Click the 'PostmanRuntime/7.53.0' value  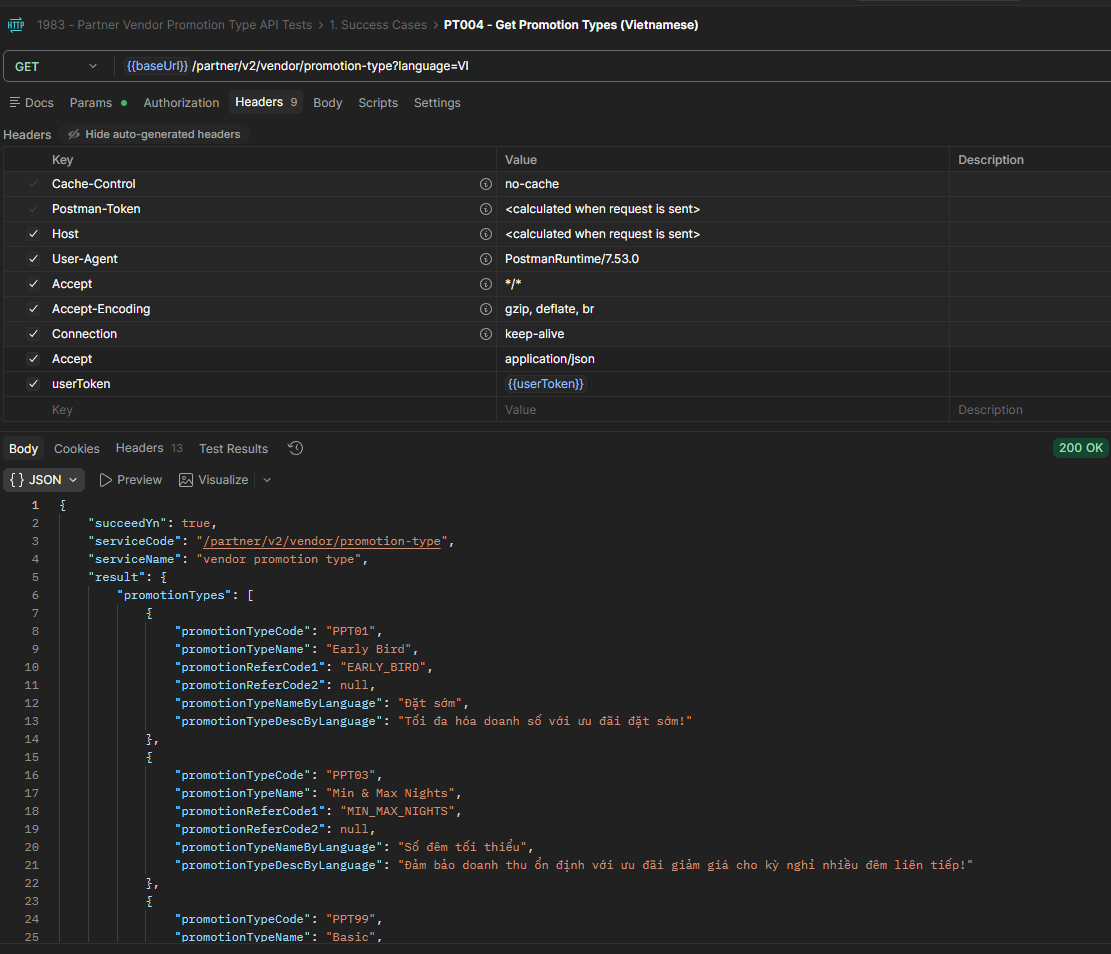(572, 259)
